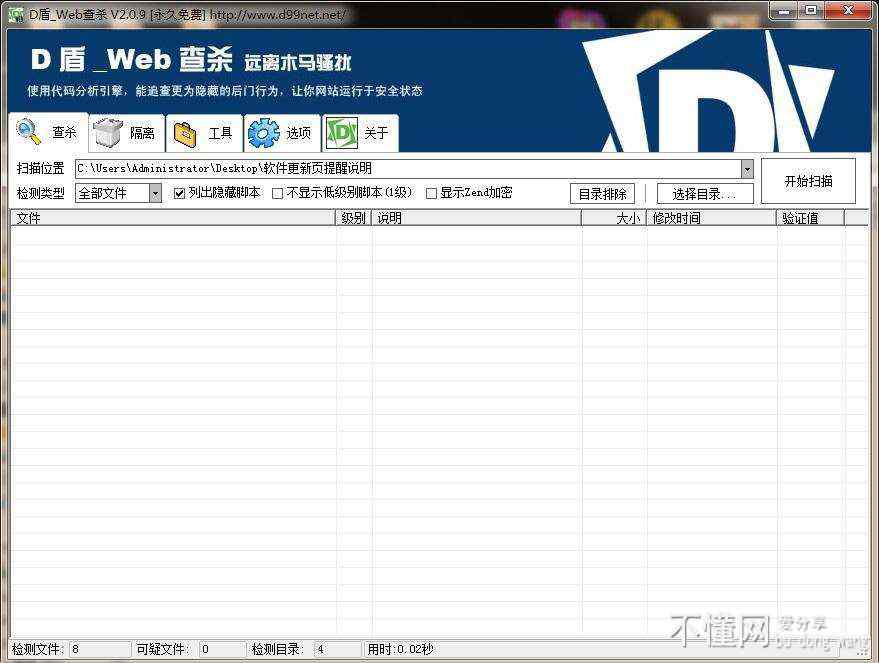The width and height of the screenshot is (879, 663).
Task: Click the D盾 app icon in the title bar
Action: (16, 13)
